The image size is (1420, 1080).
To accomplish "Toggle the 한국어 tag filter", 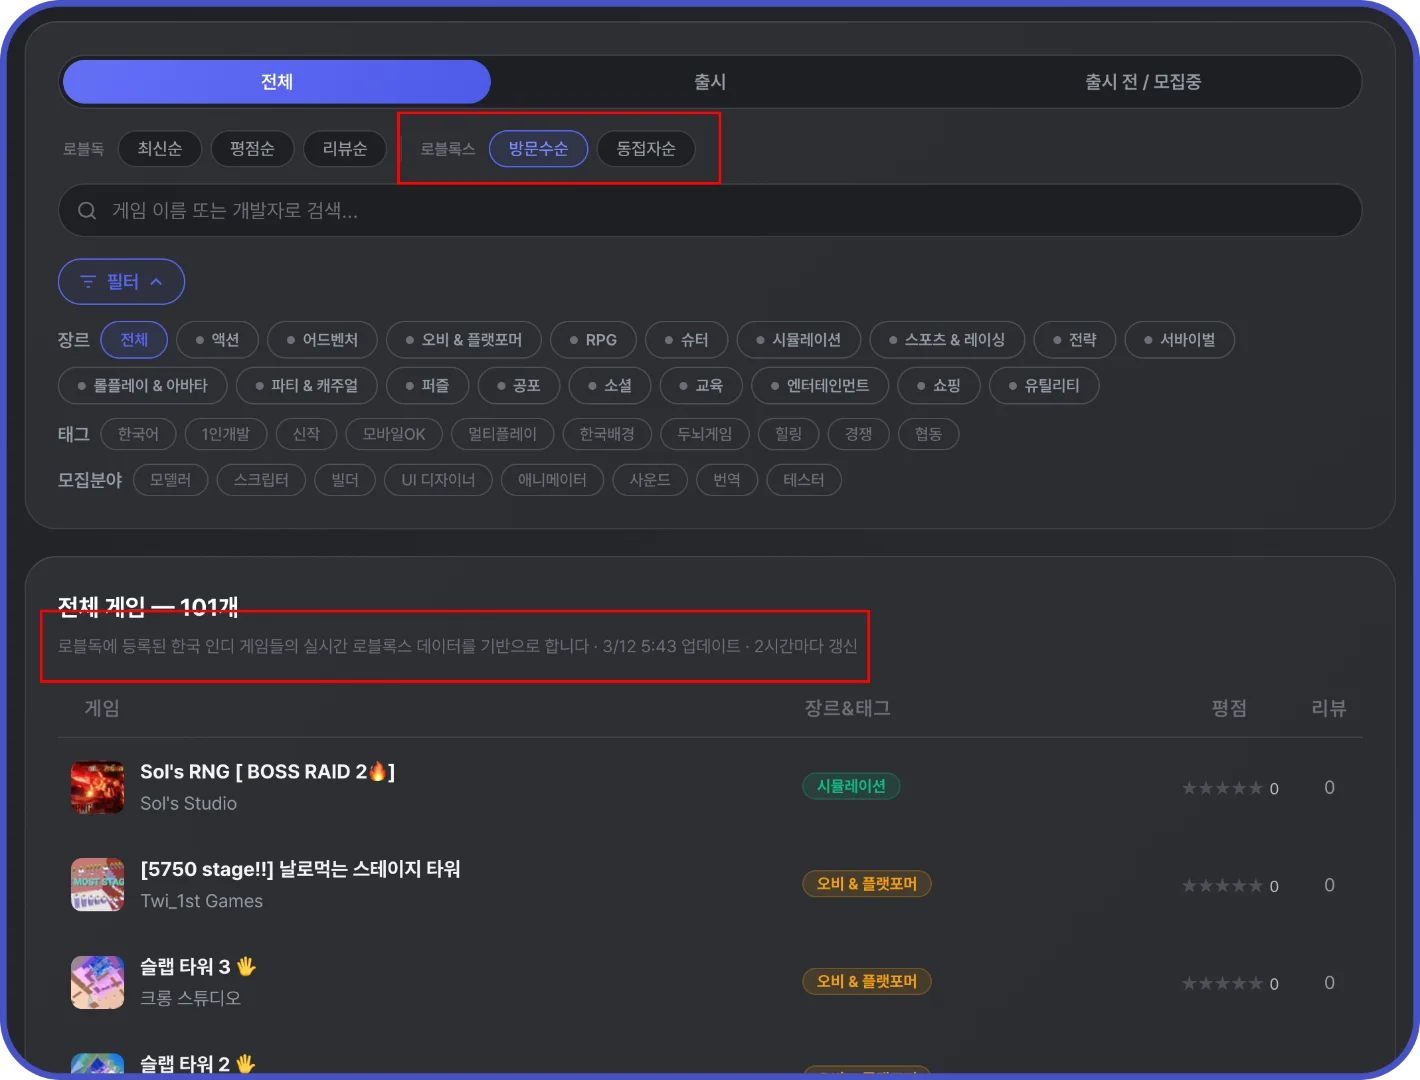I will pos(138,434).
